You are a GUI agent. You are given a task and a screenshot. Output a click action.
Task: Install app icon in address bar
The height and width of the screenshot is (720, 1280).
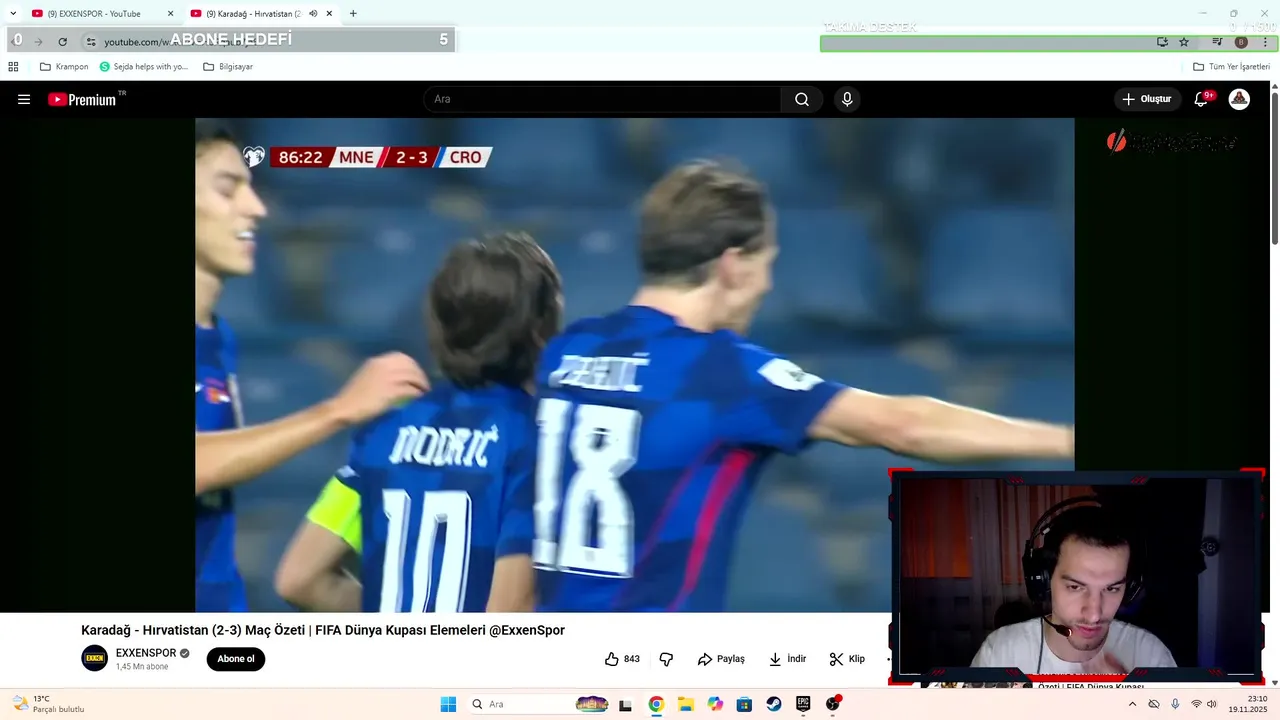tap(1162, 42)
